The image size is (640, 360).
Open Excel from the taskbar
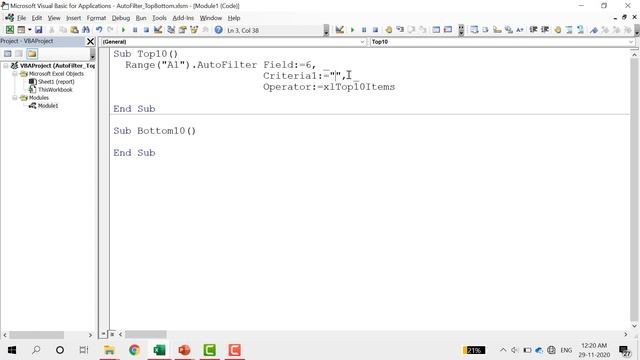[x=159, y=350]
